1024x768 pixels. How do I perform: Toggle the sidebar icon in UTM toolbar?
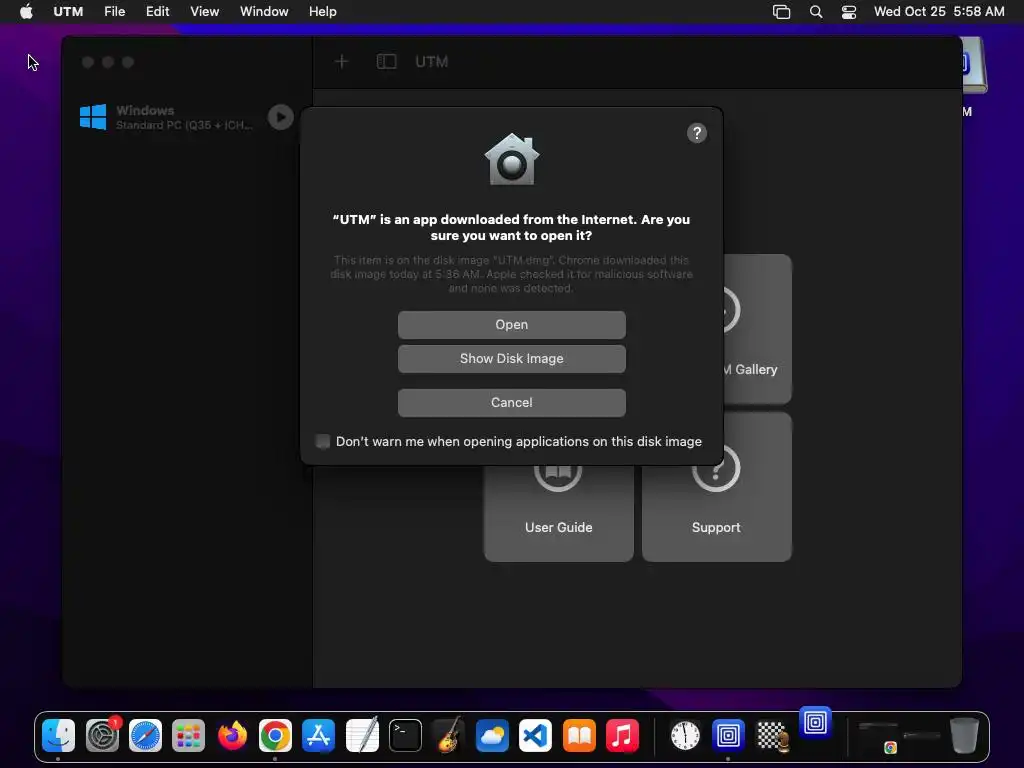386,61
